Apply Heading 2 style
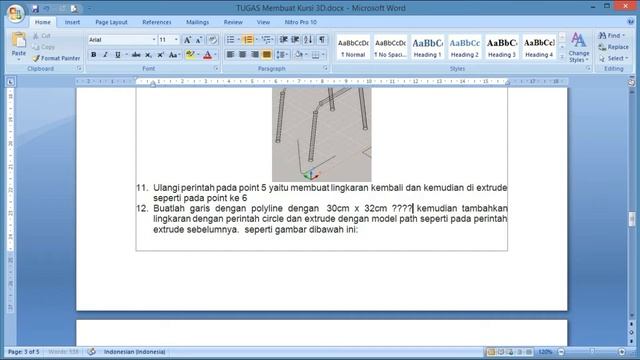 [x=464, y=47]
